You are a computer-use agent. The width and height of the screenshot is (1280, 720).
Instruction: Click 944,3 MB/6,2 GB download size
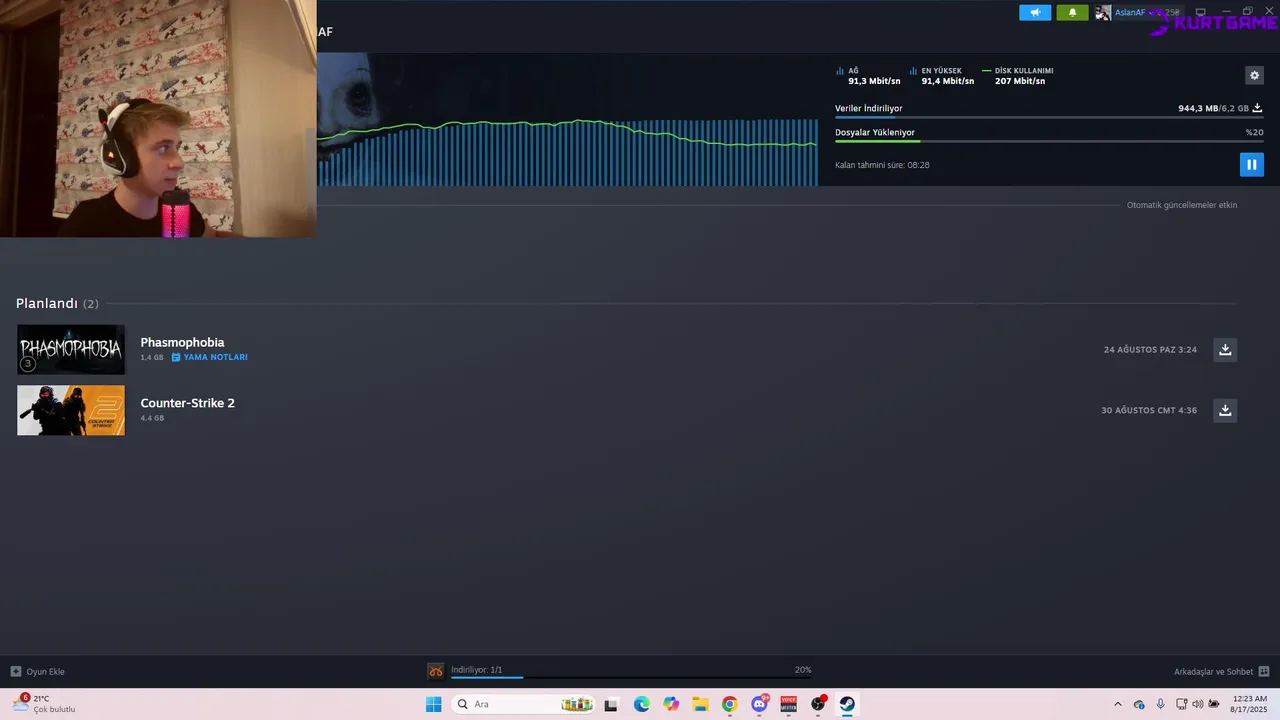click(x=1213, y=108)
